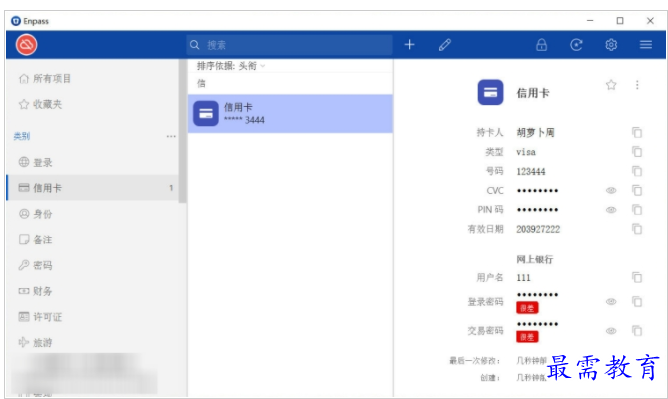Open 收藏夹 favorites in the sidebar
This screenshot has height=399, width=668.
(93, 104)
